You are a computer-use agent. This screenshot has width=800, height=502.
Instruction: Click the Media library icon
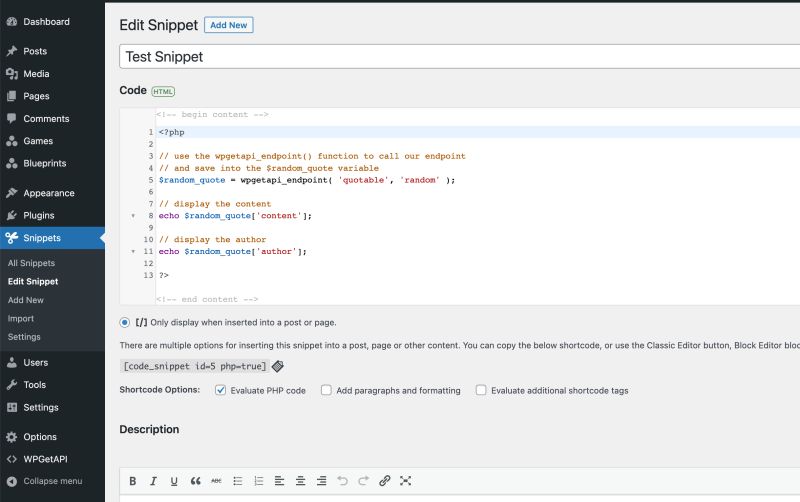coord(12,73)
